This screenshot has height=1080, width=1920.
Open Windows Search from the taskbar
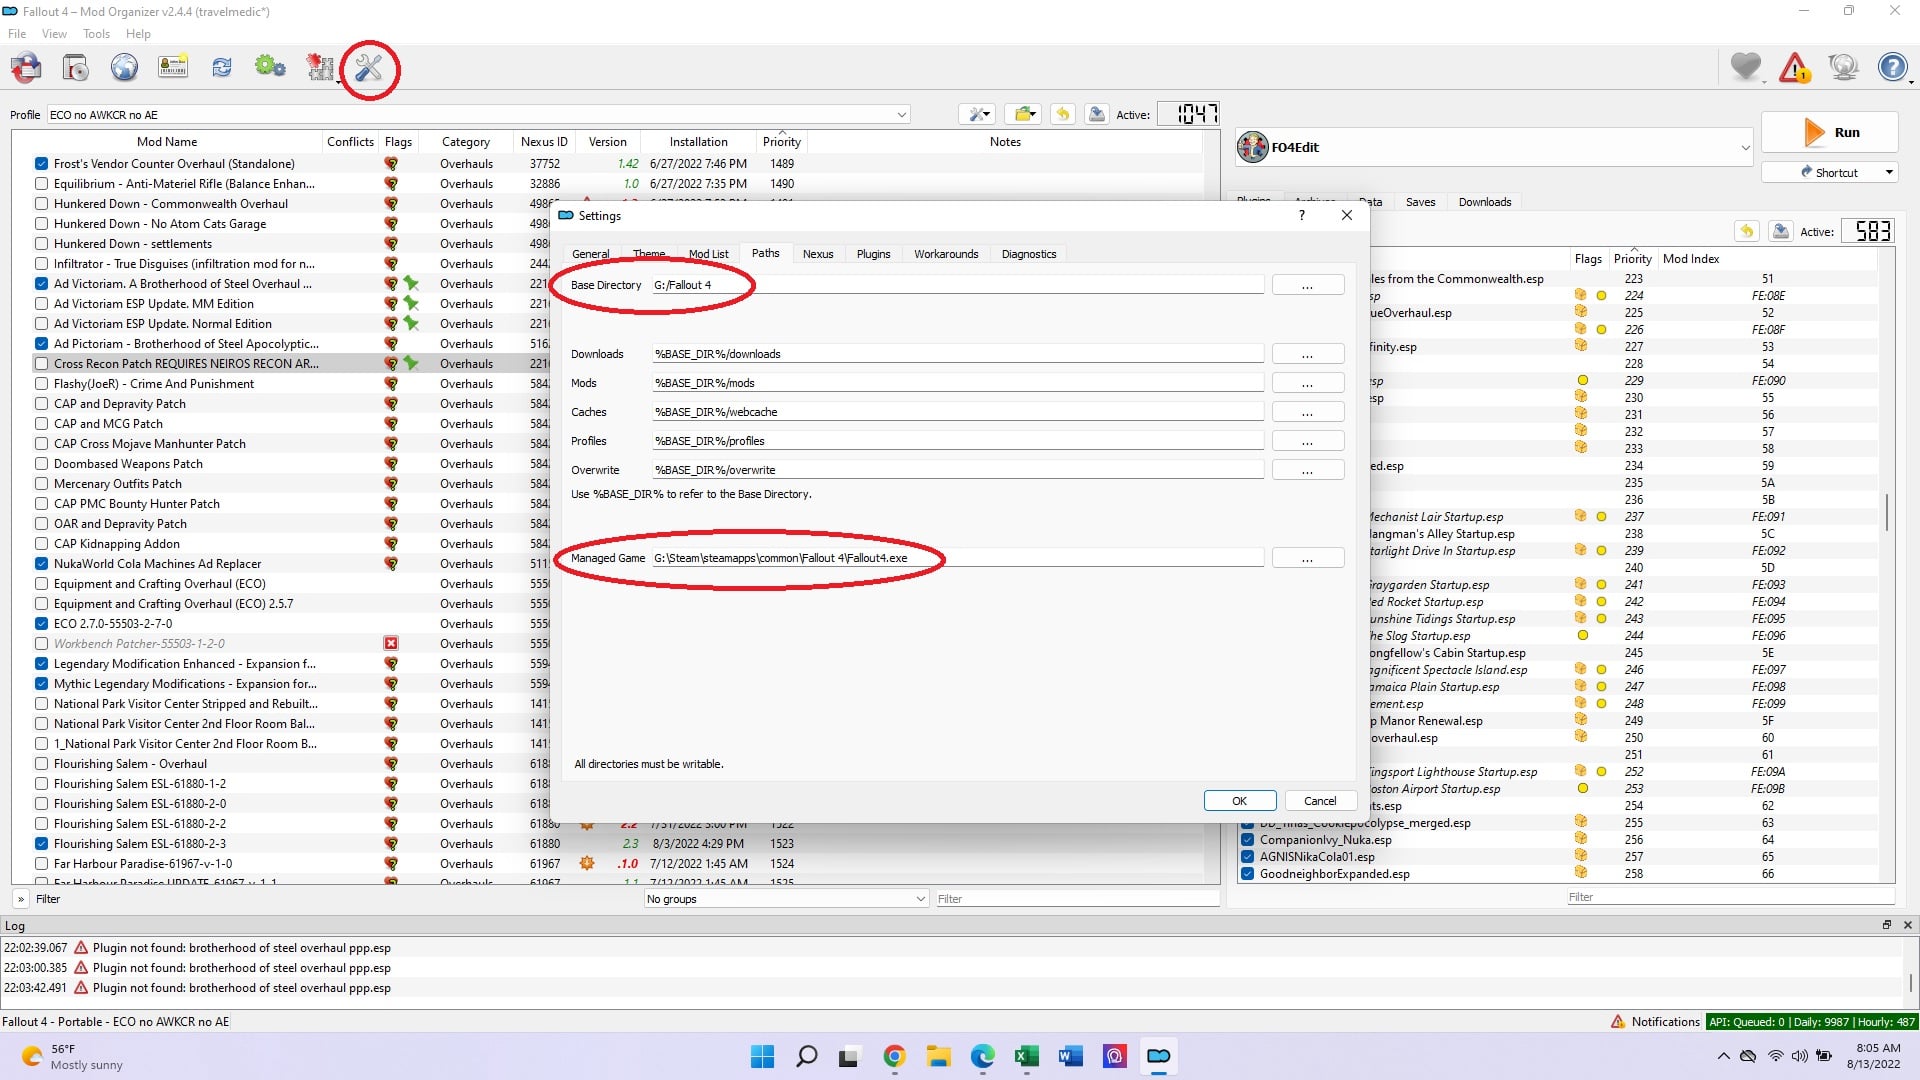(x=806, y=1056)
